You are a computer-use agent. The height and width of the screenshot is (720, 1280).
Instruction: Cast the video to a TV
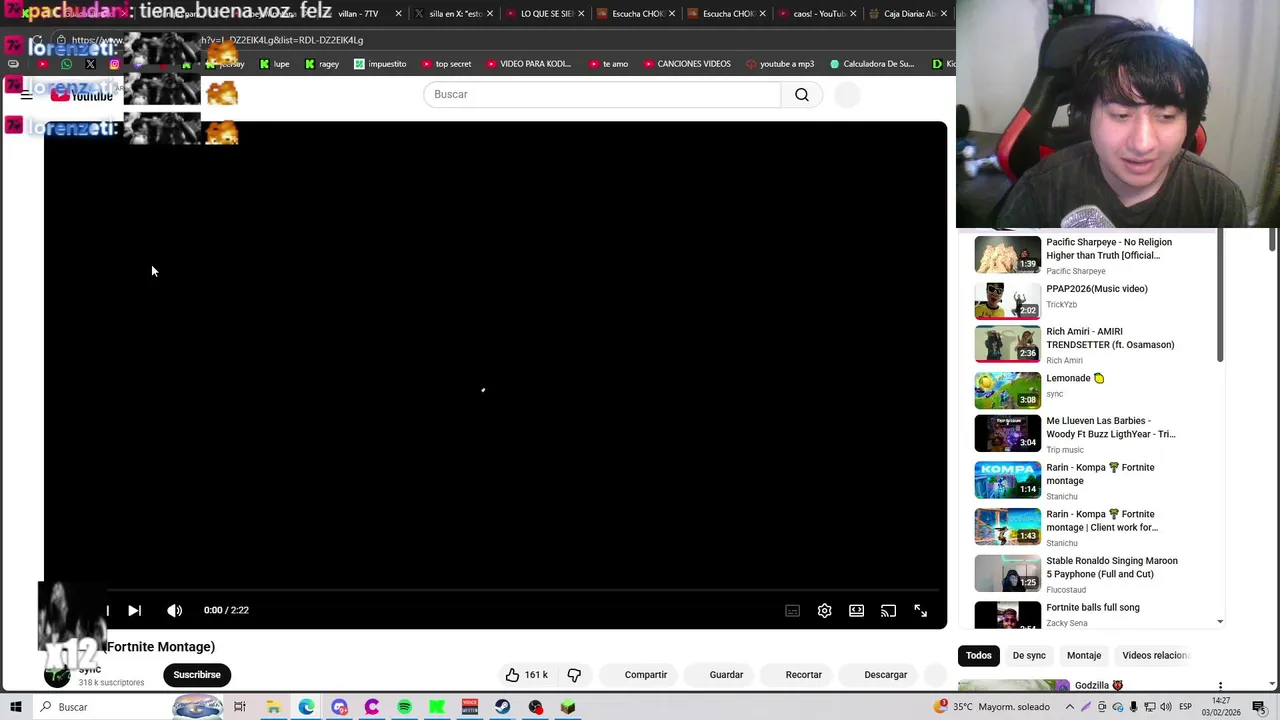tap(888, 611)
